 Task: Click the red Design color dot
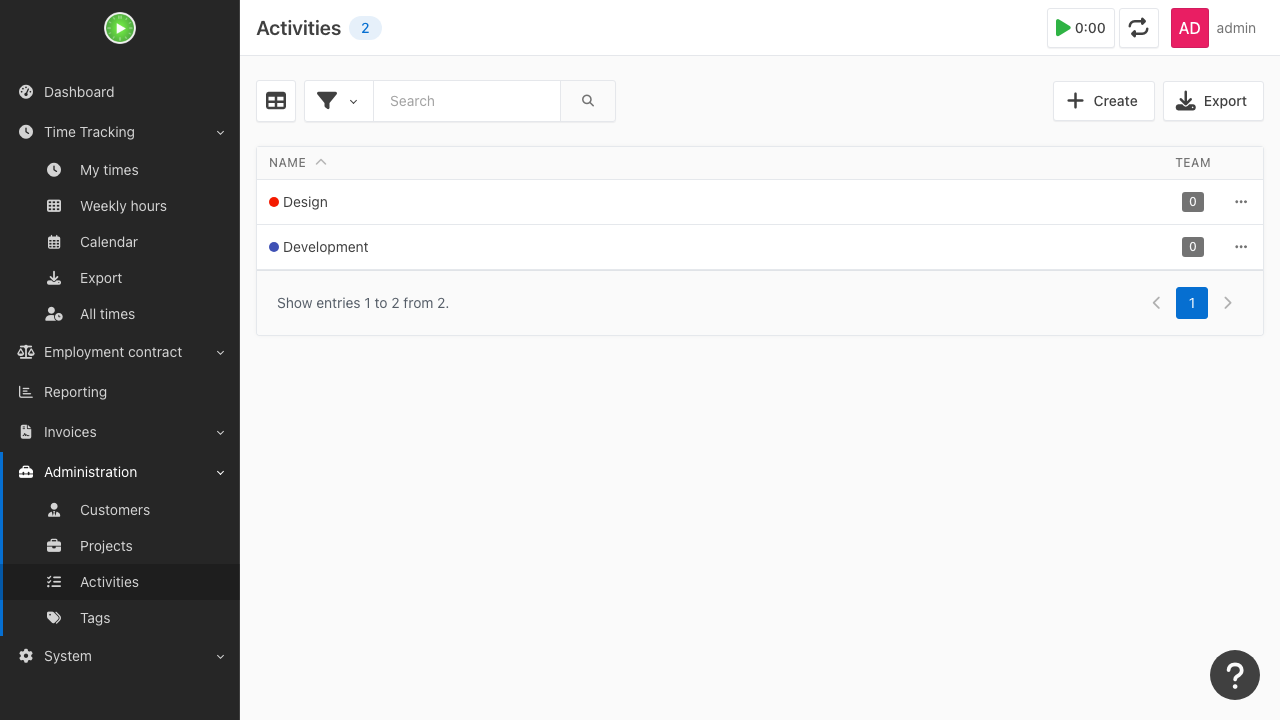tap(274, 202)
